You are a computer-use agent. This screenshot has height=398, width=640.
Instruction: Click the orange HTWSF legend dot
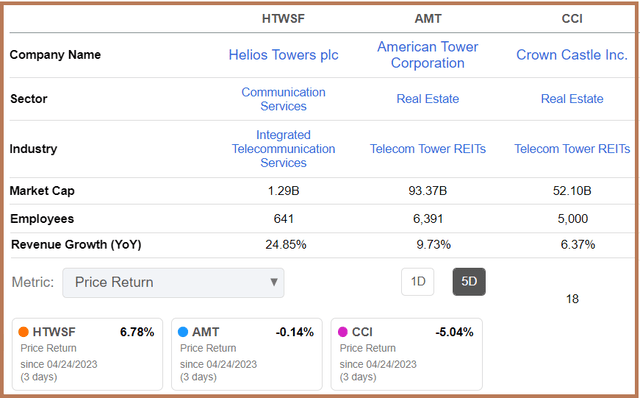[x=24, y=332]
